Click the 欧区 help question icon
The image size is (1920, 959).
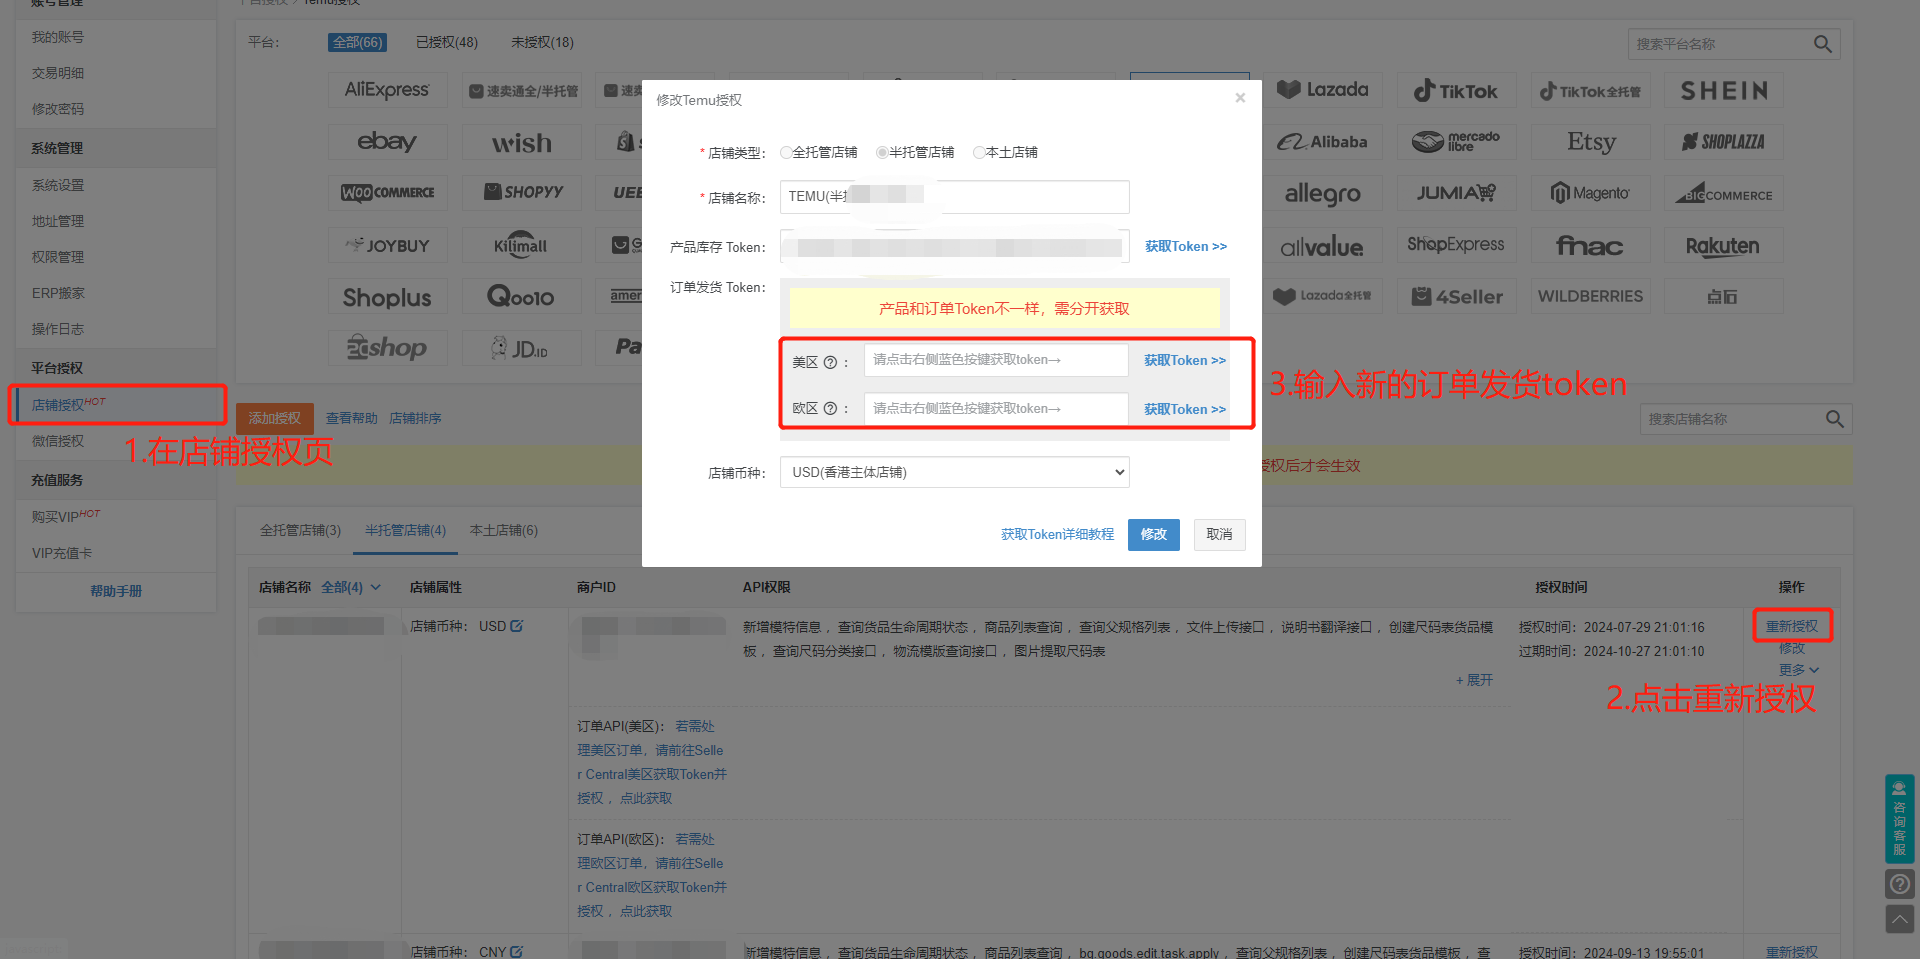click(830, 408)
